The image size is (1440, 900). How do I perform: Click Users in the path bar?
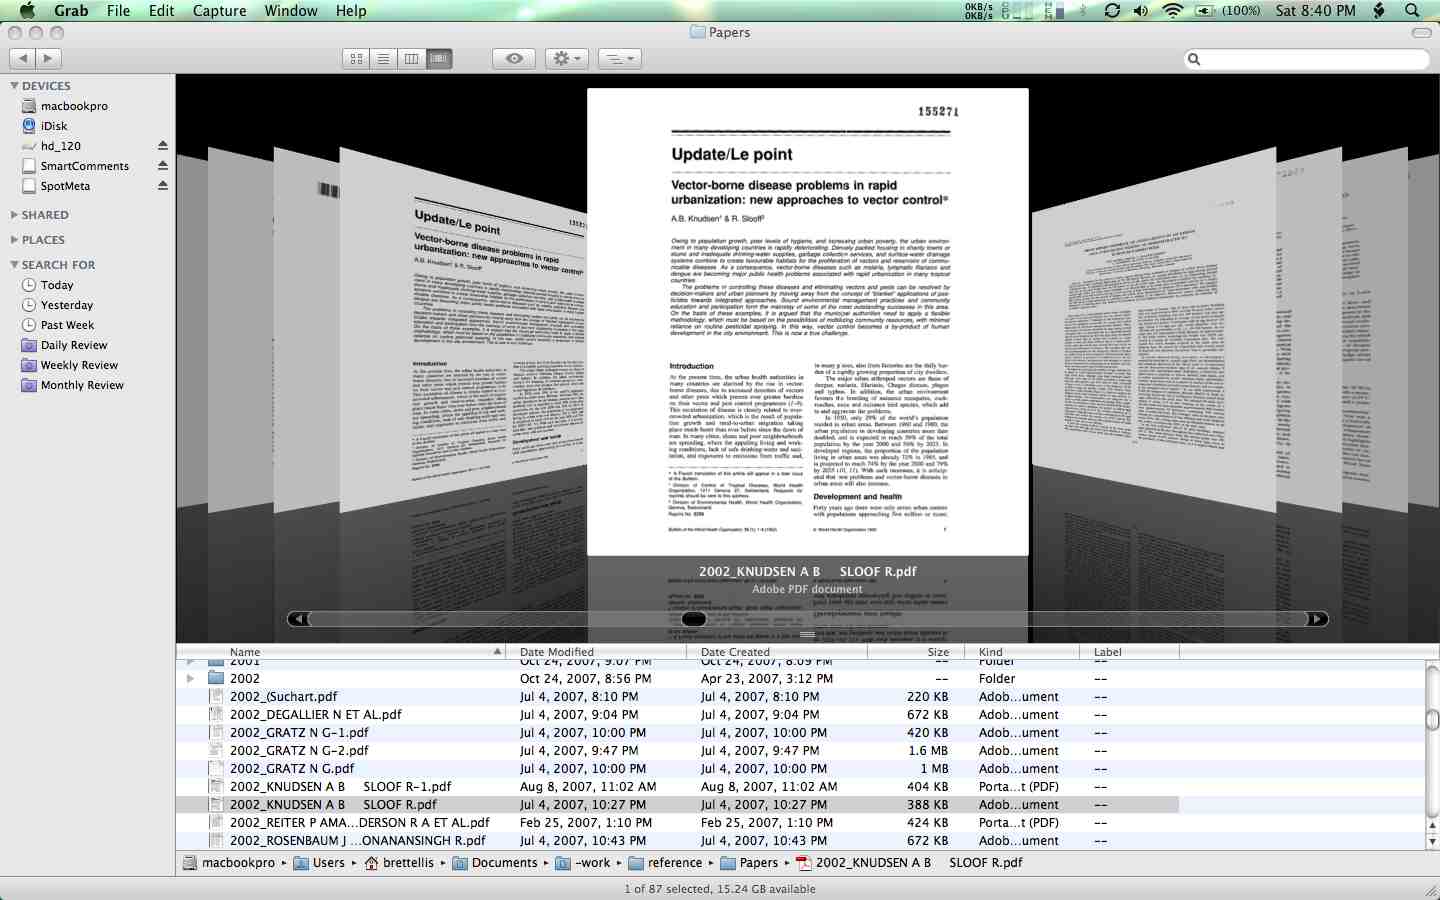point(319,863)
